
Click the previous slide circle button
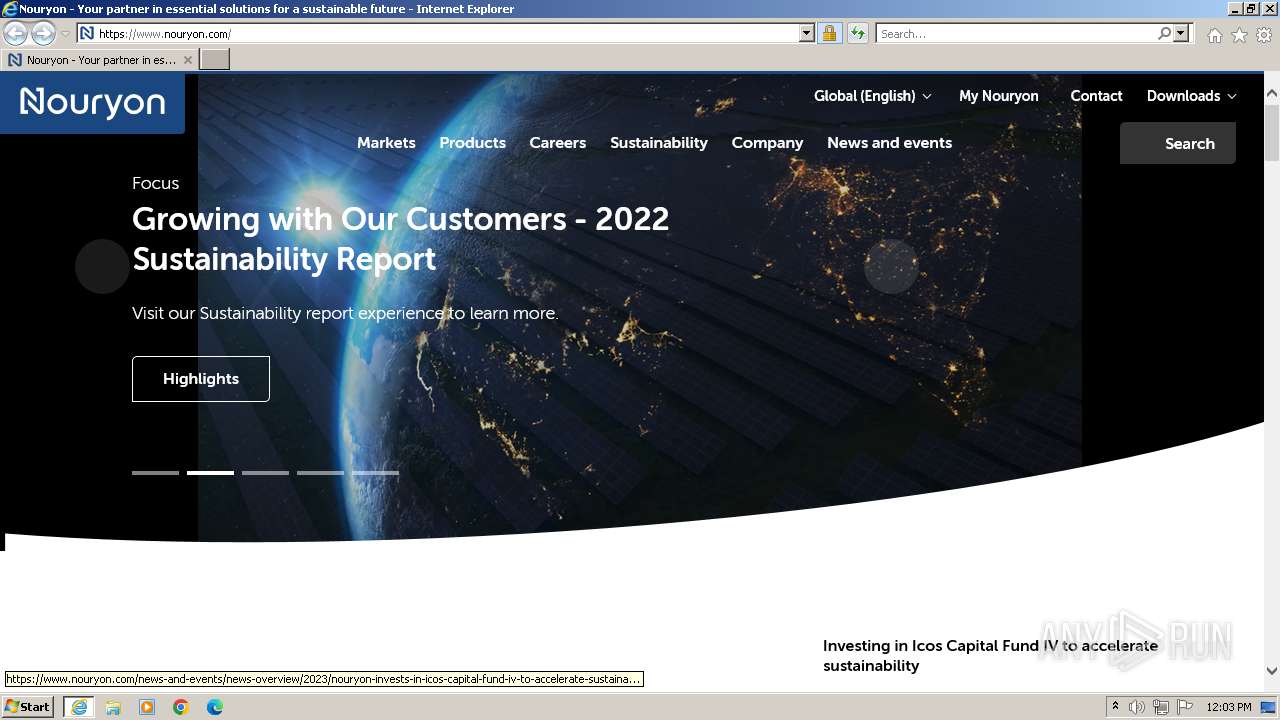click(x=102, y=266)
